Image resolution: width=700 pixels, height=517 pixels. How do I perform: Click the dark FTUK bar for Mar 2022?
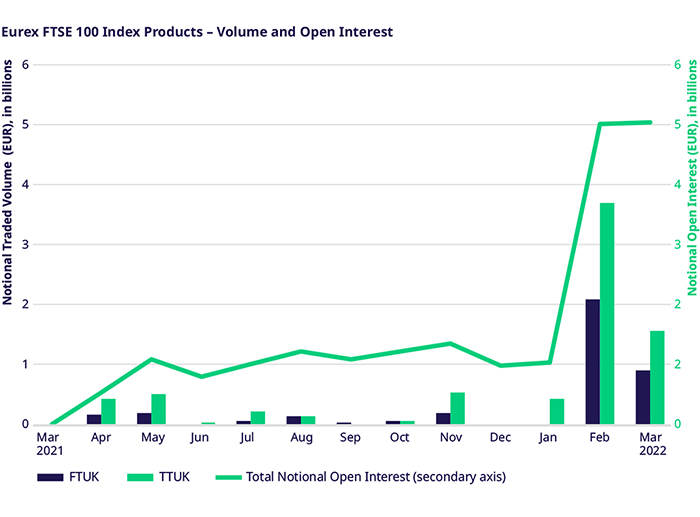[x=642, y=397]
